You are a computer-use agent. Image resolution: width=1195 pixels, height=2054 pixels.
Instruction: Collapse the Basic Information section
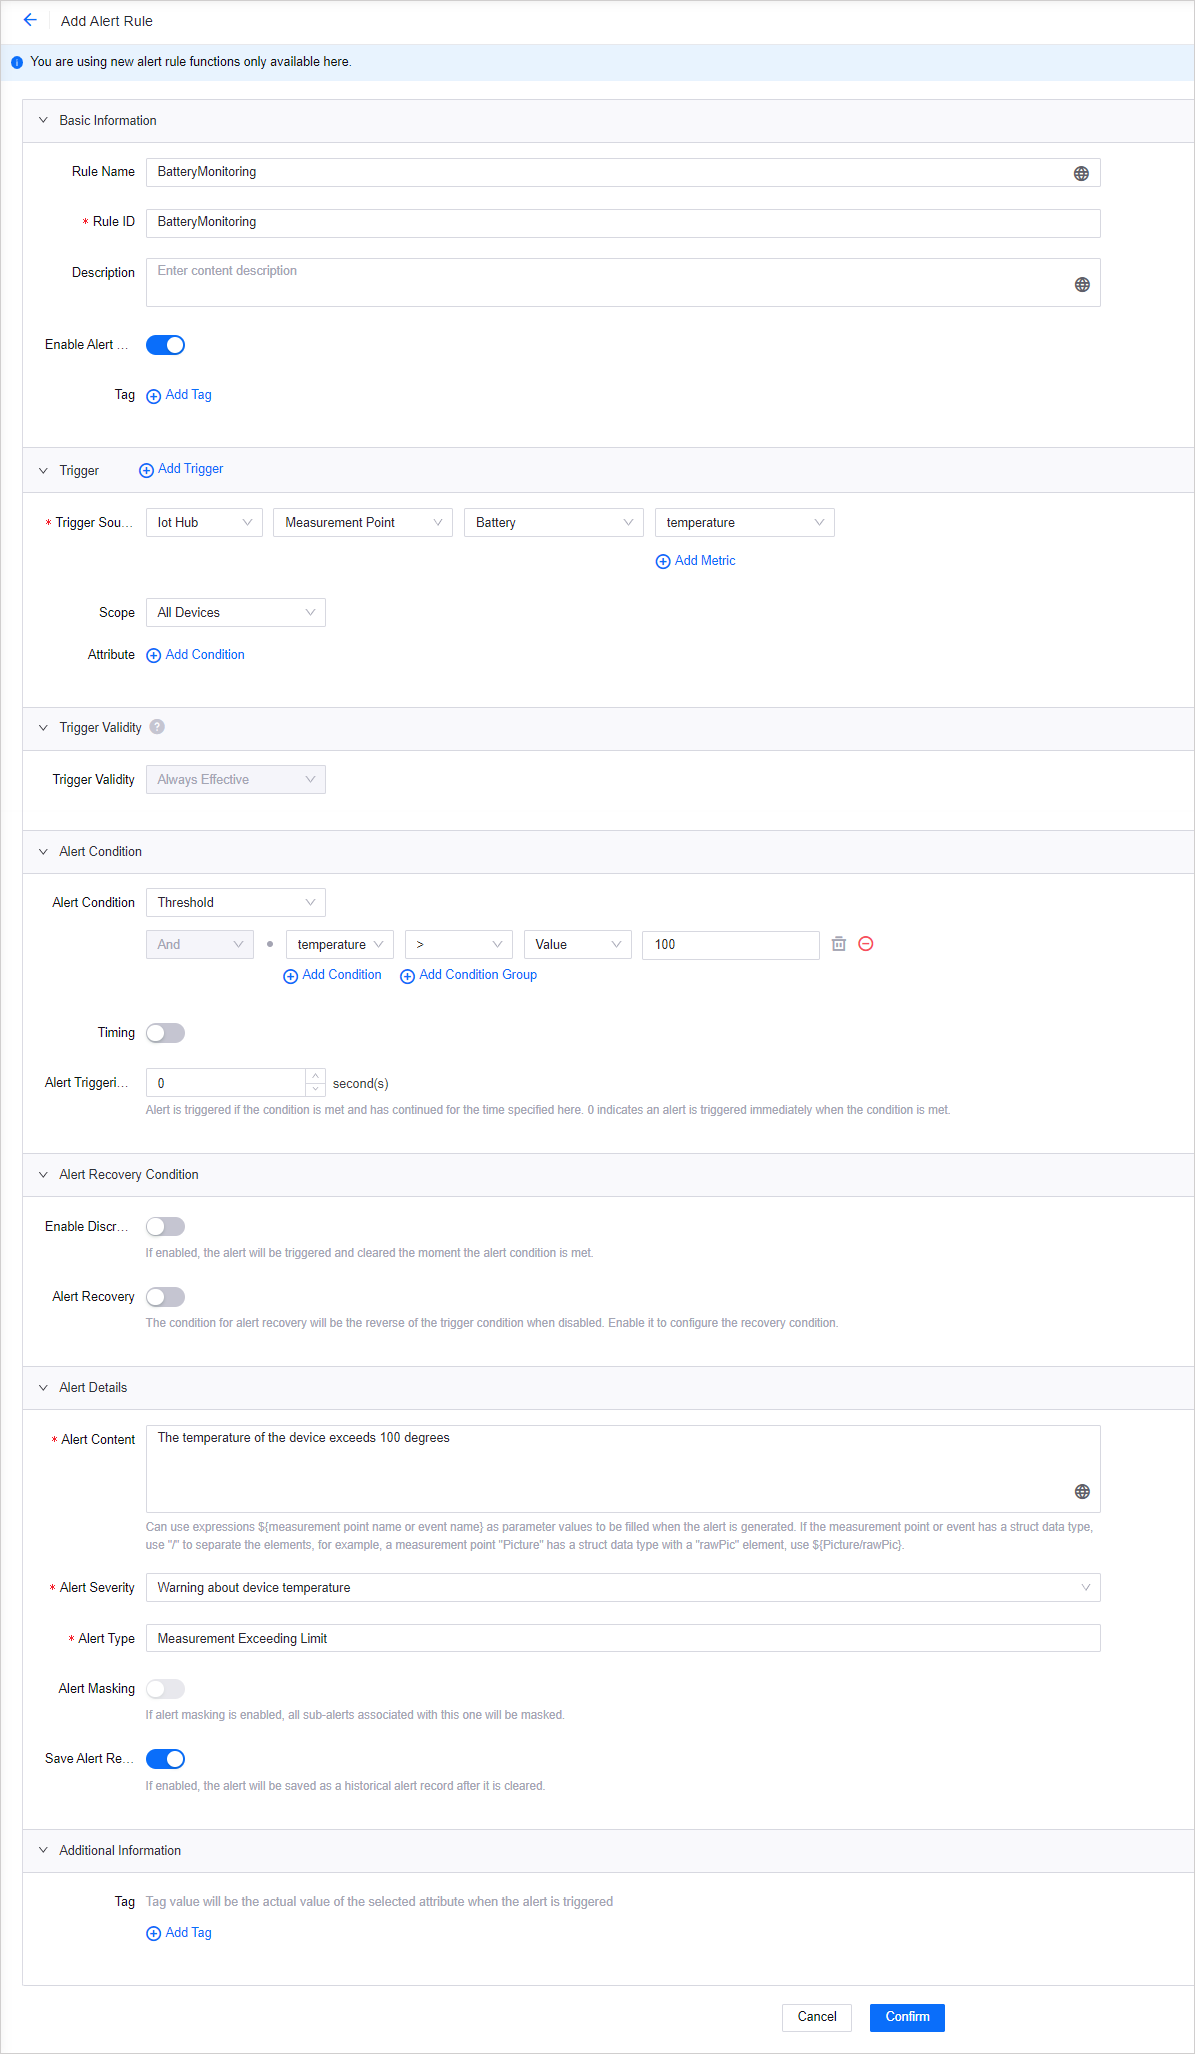(x=43, y=120)
